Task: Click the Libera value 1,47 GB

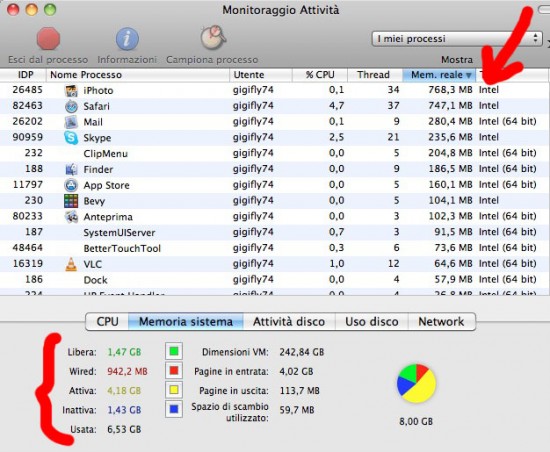Action: click(x=124, y=352)
